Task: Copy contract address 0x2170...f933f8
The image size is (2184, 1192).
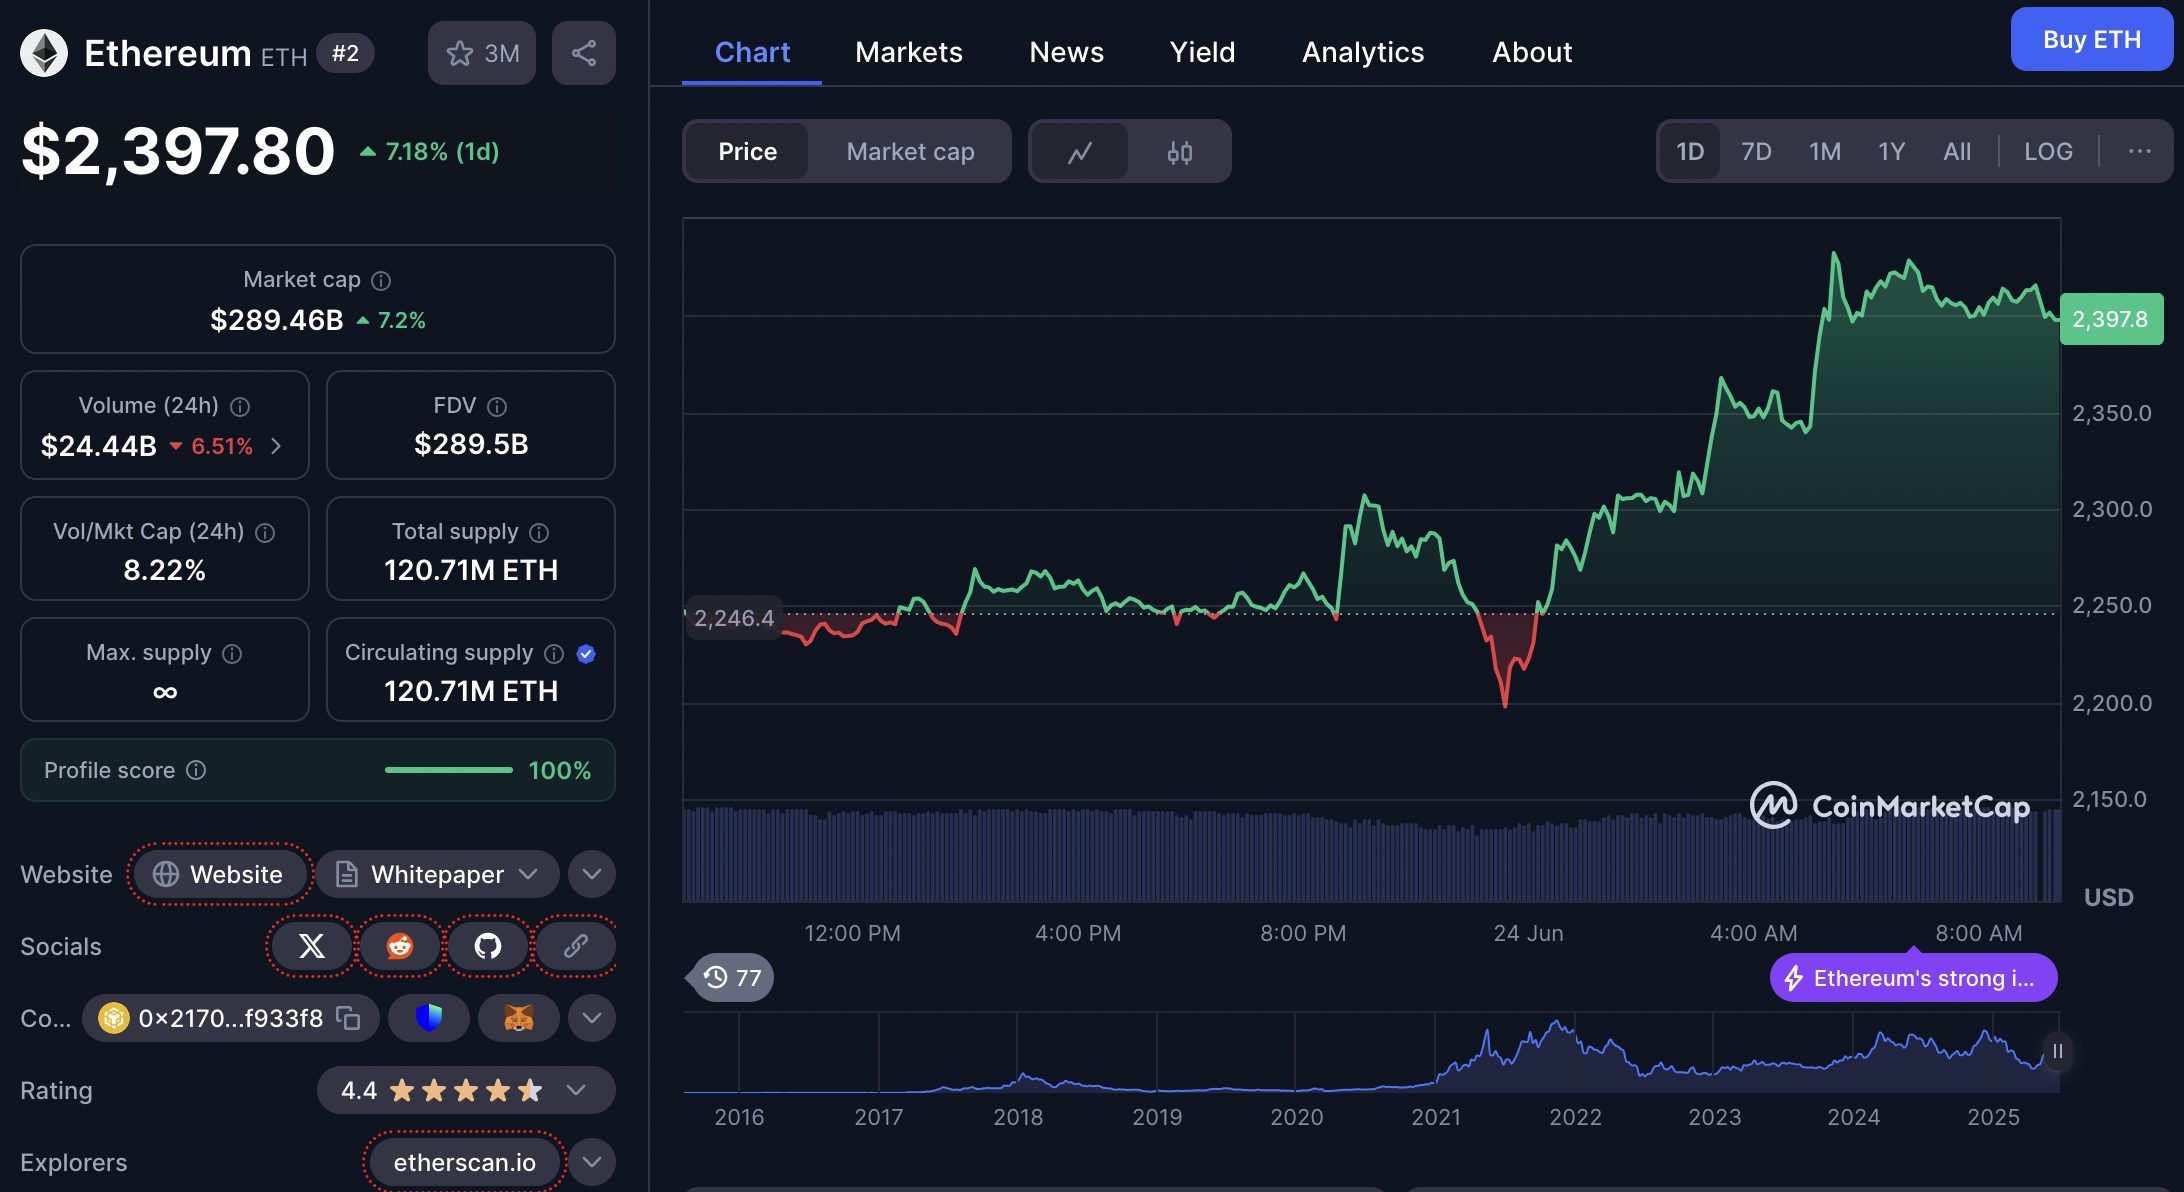Action: click(x=348, y=1018)
